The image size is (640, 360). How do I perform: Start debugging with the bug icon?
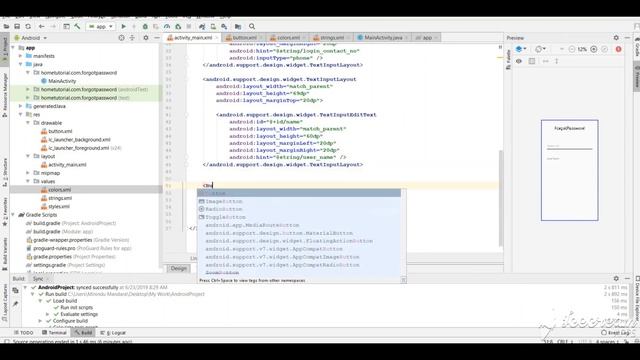[x=145, y=27]
